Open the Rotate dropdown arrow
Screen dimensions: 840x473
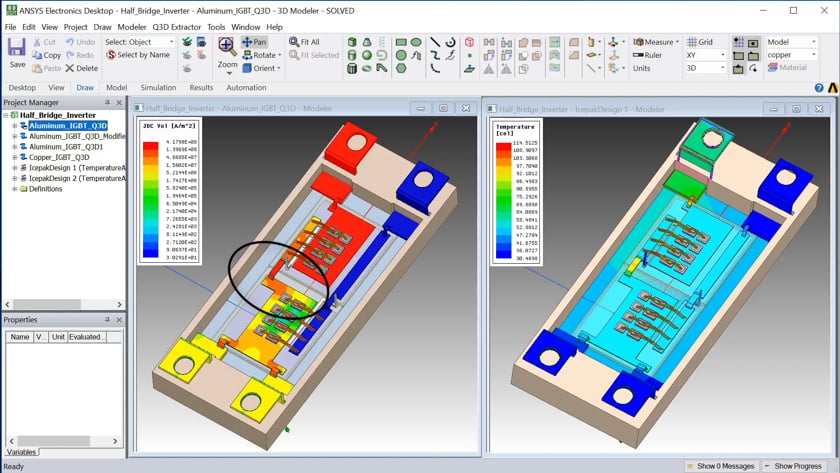(280, 55)
